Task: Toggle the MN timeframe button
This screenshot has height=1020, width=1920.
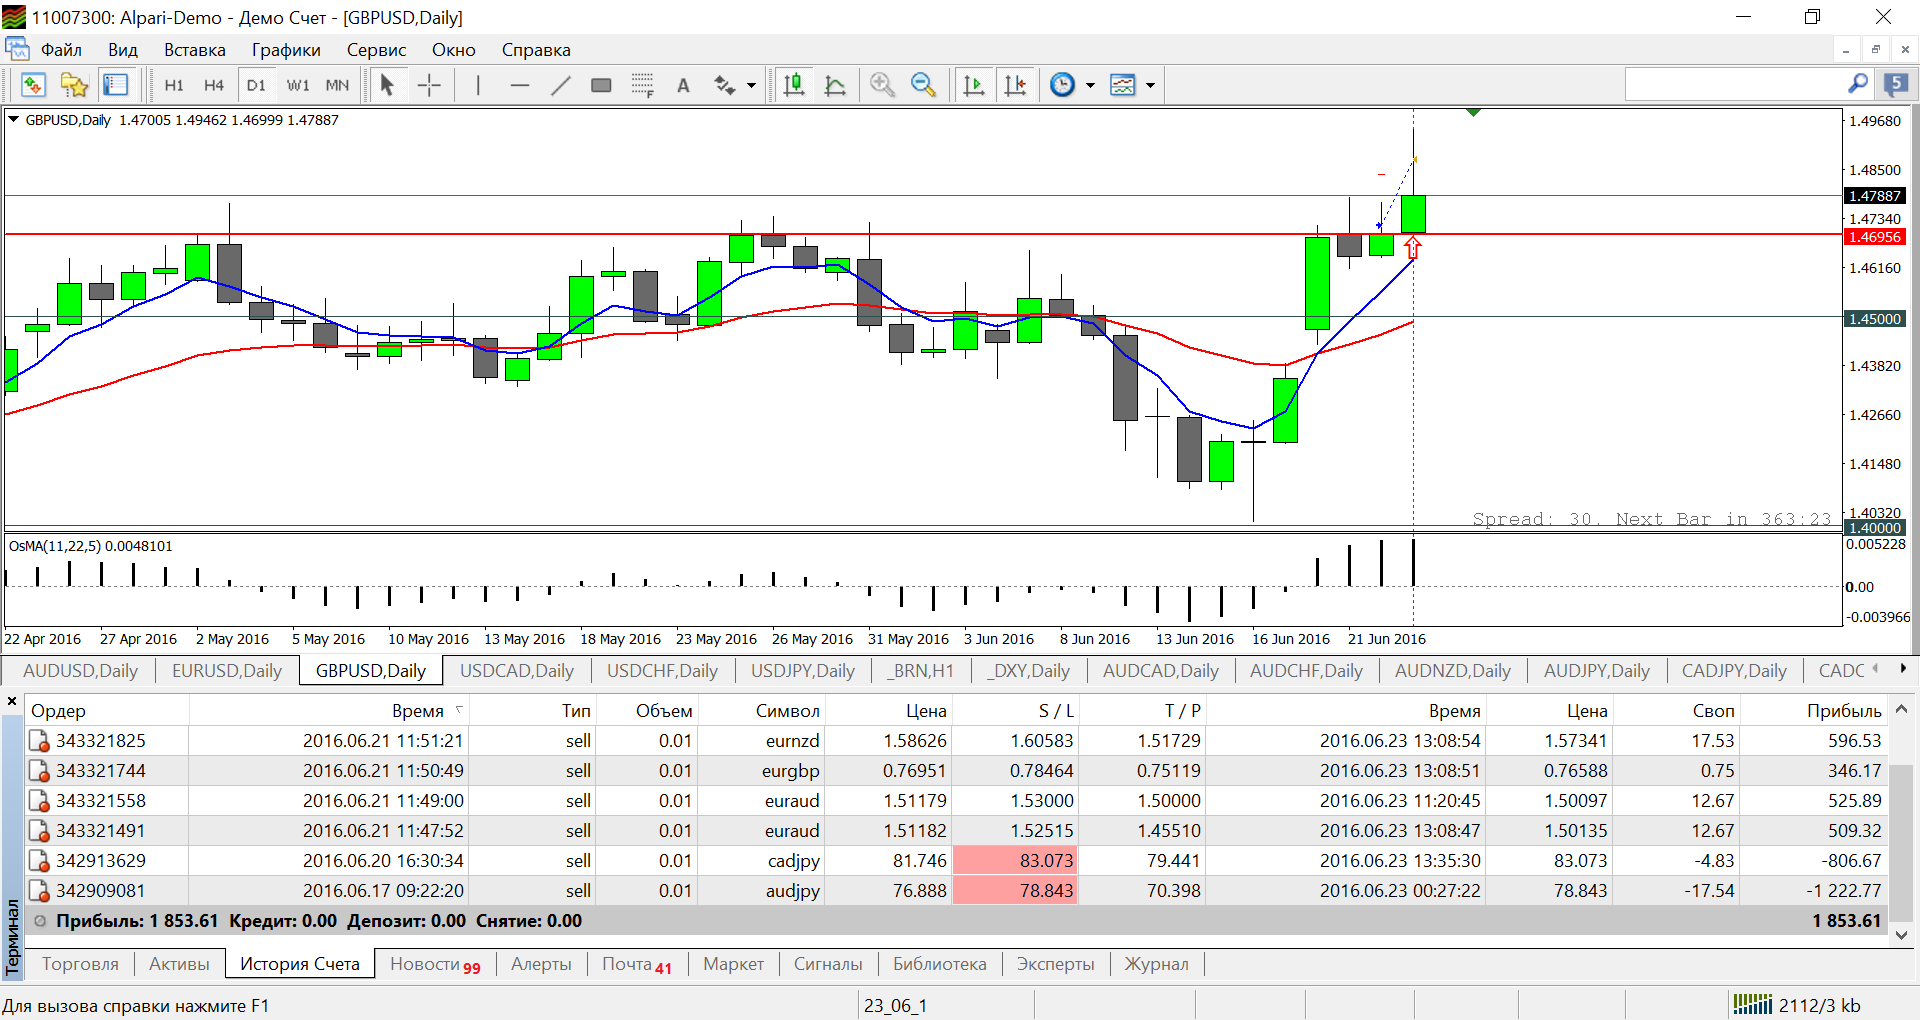Action: (x=337, y=85)
